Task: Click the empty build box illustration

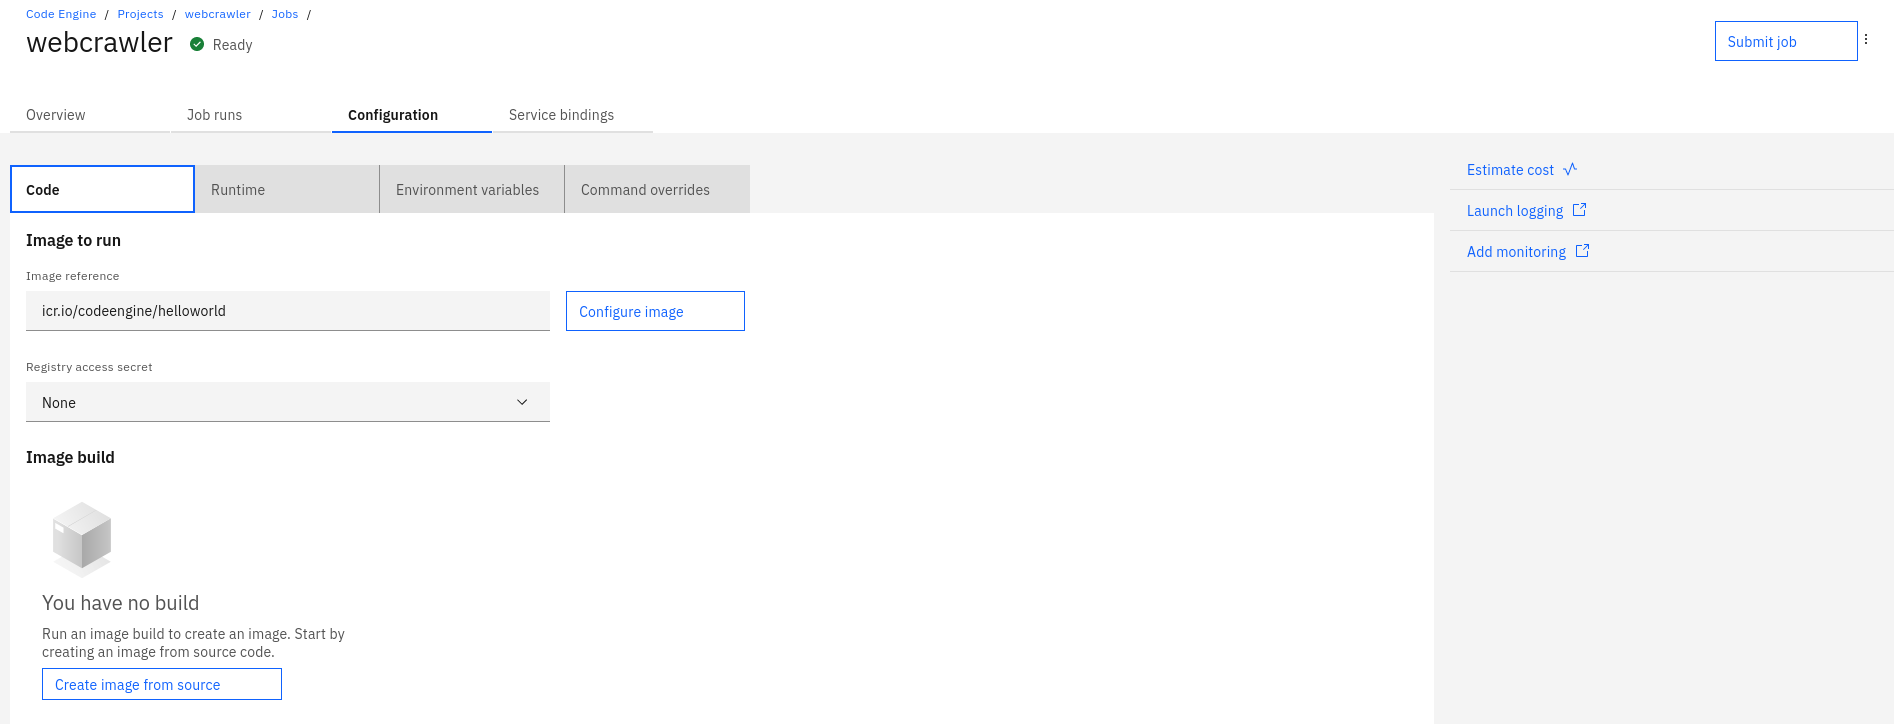Action: point(82,538)
